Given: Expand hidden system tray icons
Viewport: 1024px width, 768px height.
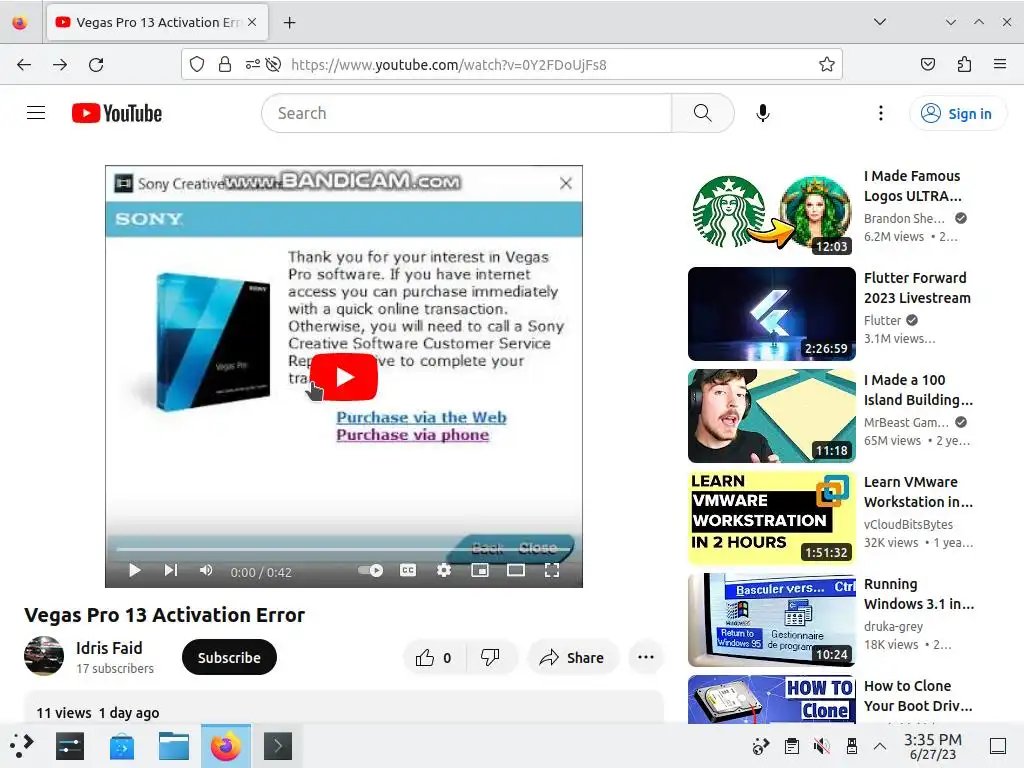Looking at the screenshot, I should [x=880, y=746].
